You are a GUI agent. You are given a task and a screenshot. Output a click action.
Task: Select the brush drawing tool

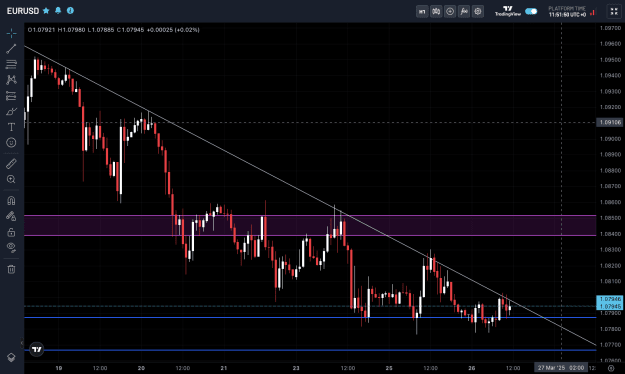pos(11,111)
